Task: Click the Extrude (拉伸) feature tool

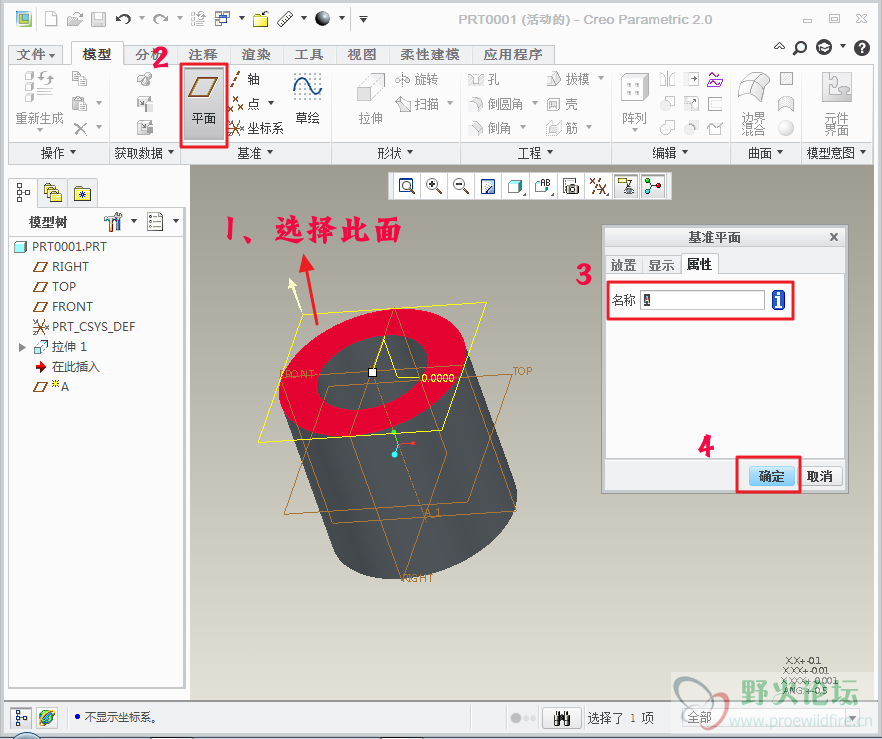Action: click(x=370, y=99)
